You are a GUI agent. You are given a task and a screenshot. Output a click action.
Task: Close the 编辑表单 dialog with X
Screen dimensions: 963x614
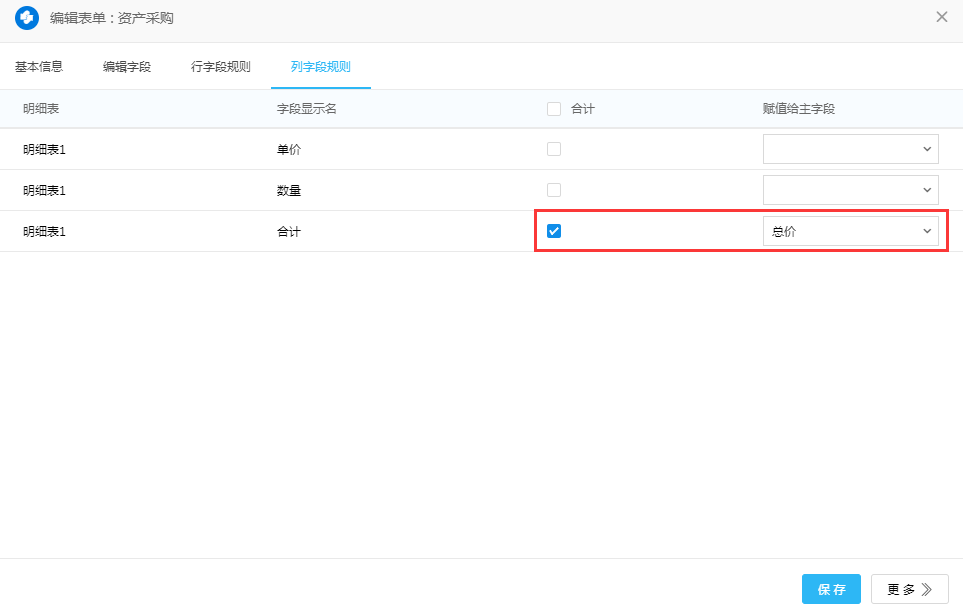(x=941, y=17)
